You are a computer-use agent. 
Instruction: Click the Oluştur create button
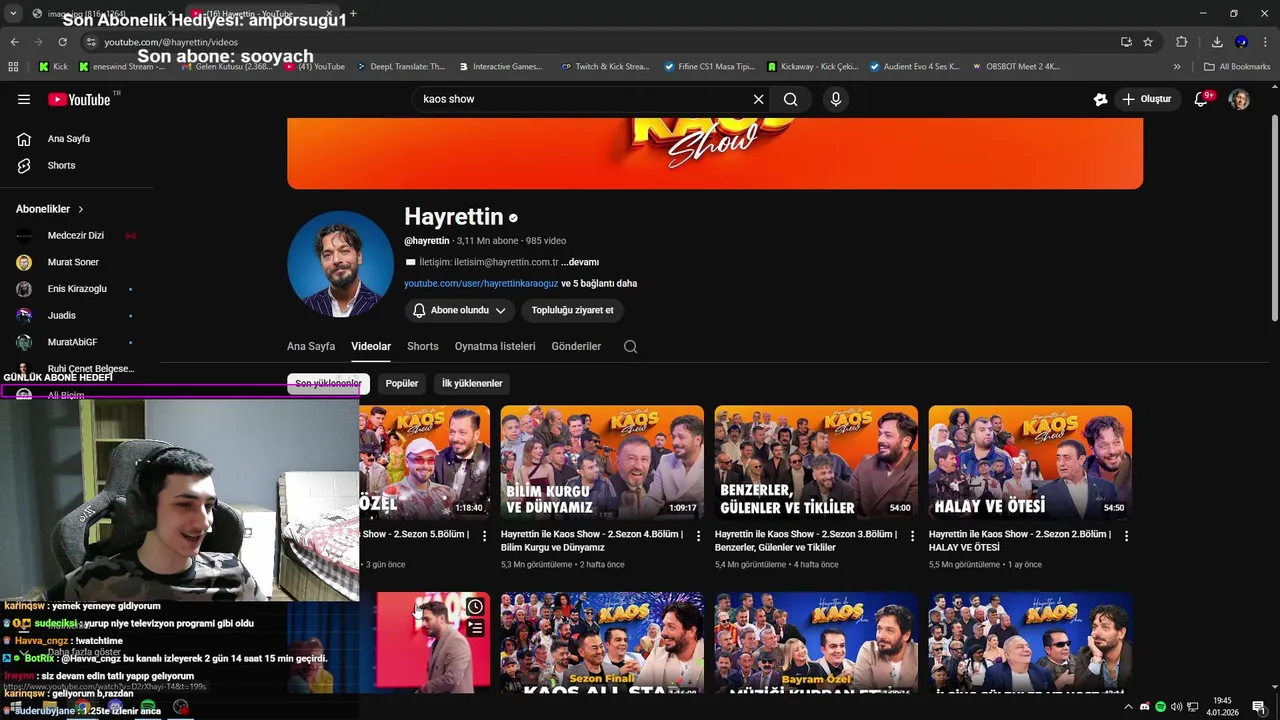pyautogui.click(x=1146, y=99)
